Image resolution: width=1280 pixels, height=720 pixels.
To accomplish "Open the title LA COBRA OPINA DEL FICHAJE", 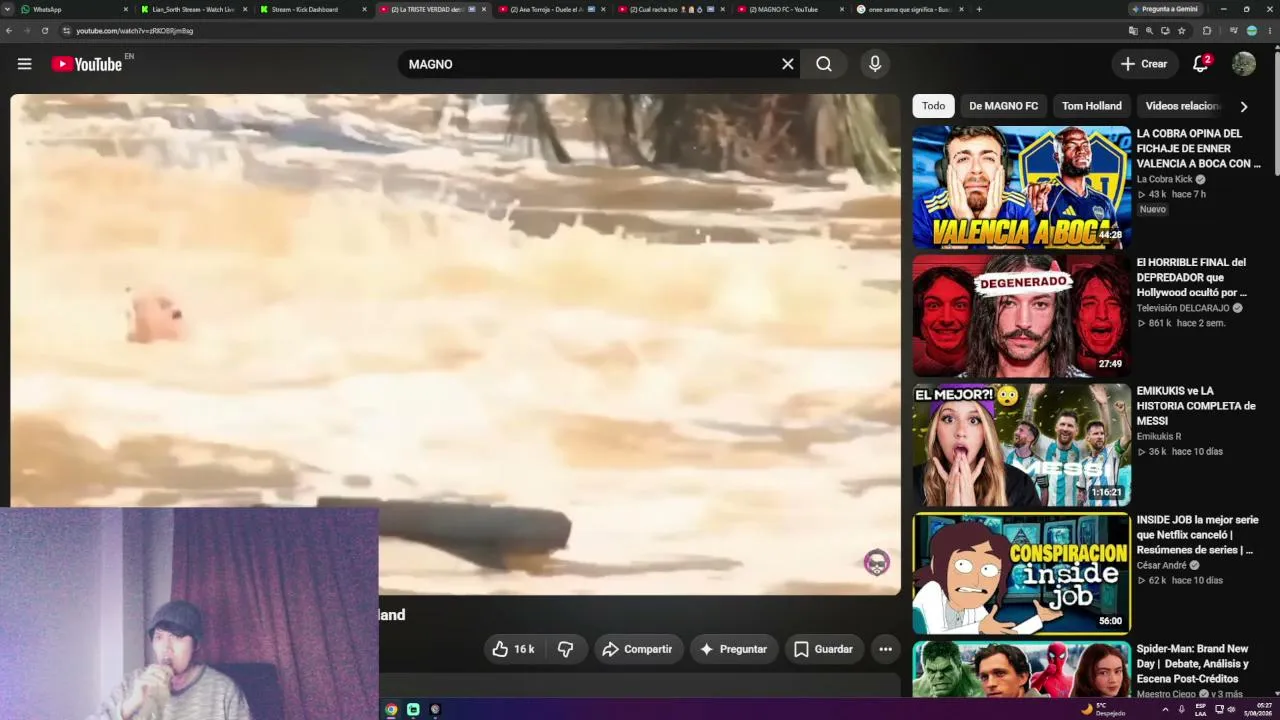I will [x=1198, y=148].
